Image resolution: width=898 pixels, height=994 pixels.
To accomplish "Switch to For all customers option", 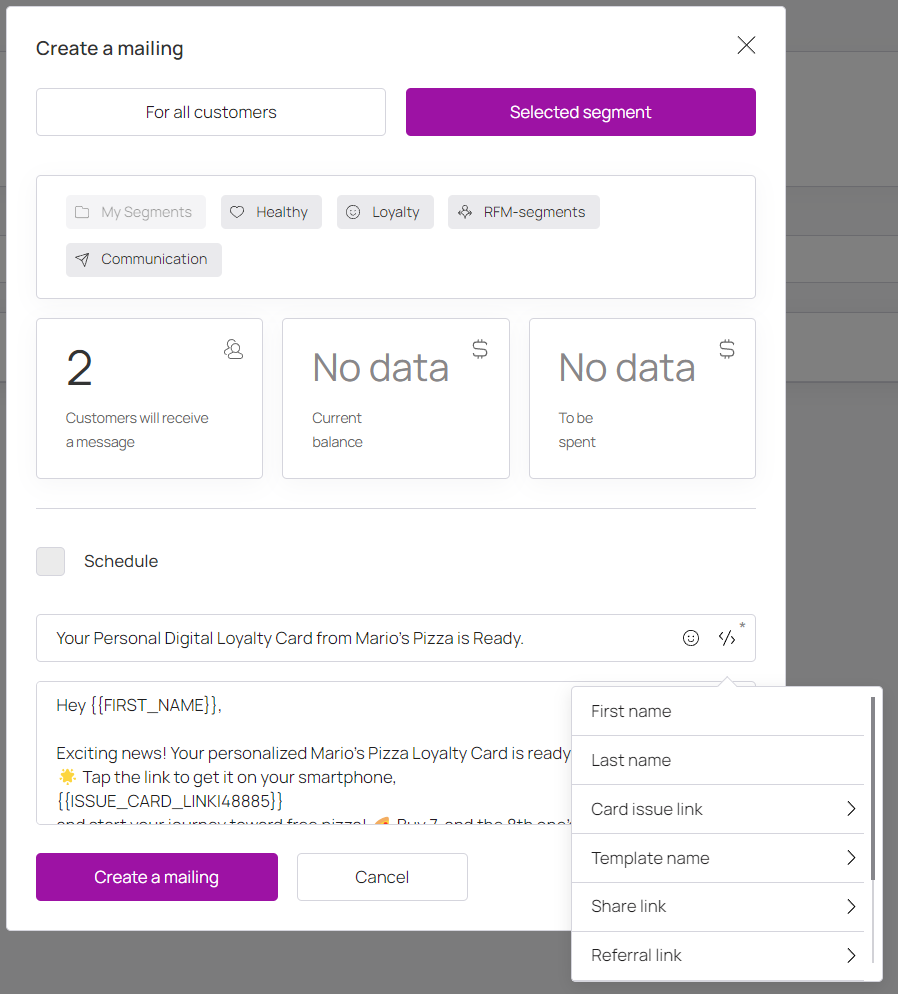I will (x=211, y=112).
